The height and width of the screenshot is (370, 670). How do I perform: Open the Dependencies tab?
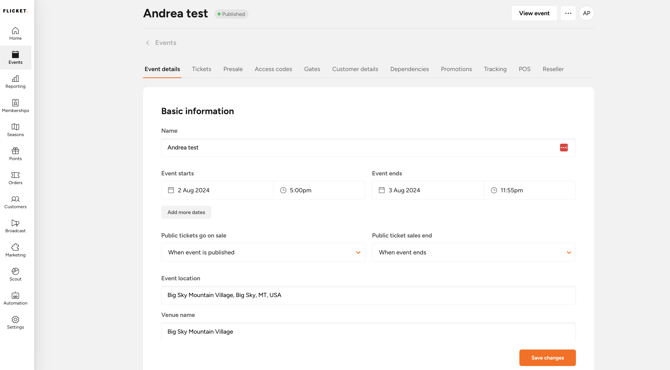(x=409, y=69)
